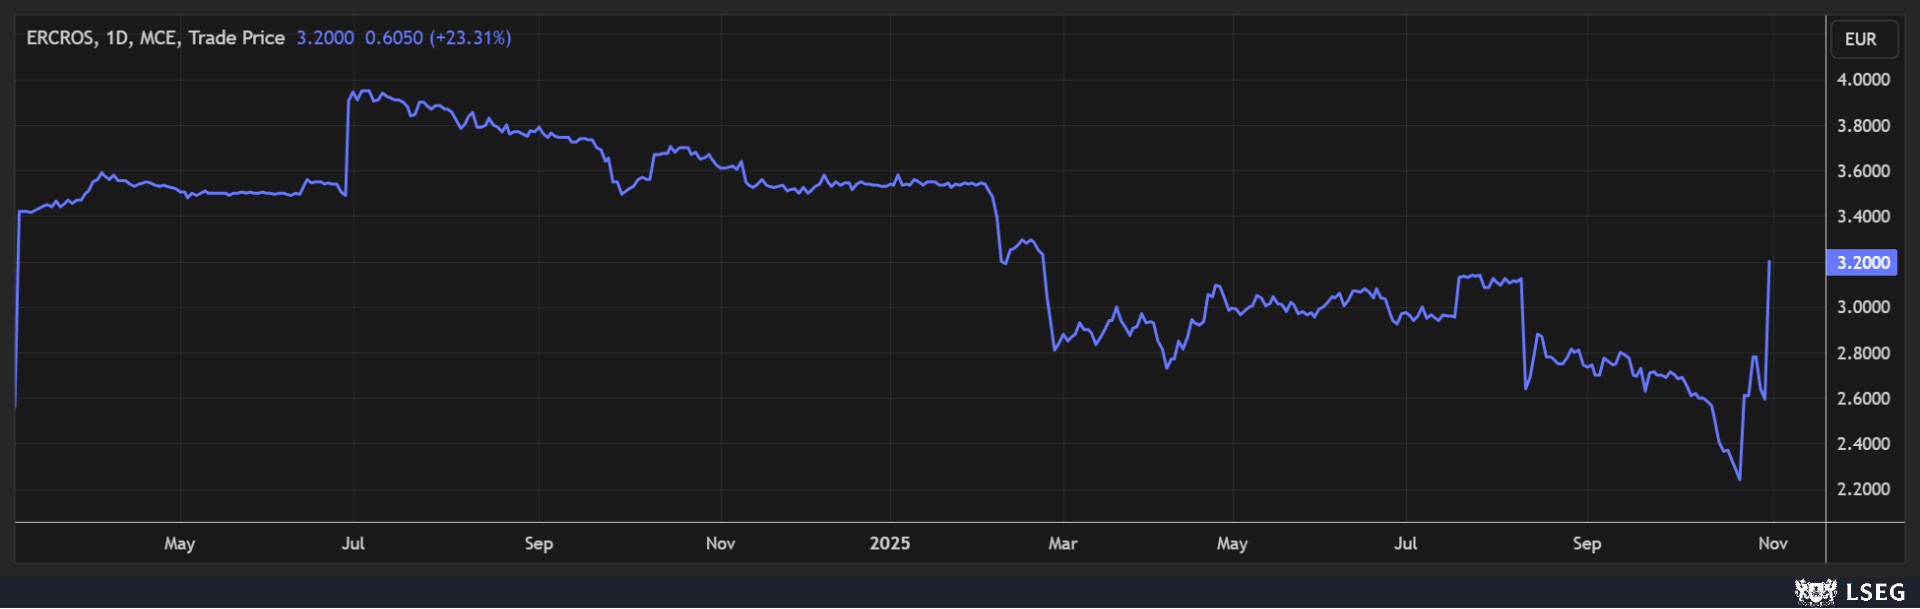Click the ERCROS symbol name in legend
Image resolution: width=1920 pixels, height=609 pixels.
coord(60,38)
